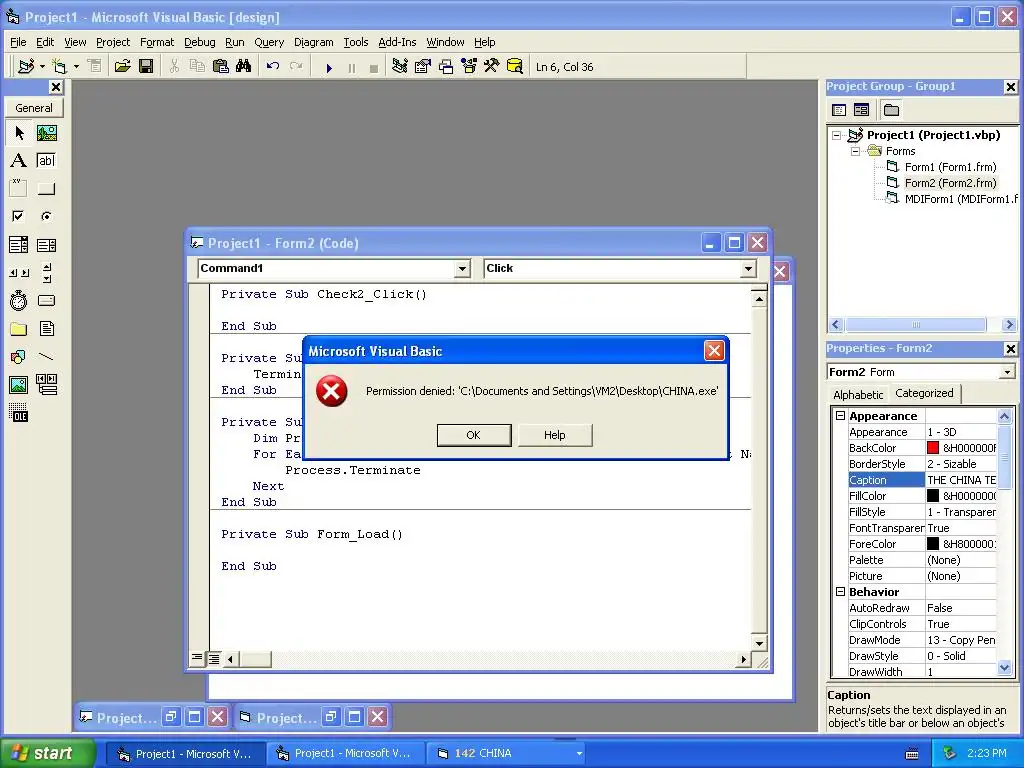Switch code window to Procedure View
Viewport: 1024px width, 768px height.
click(197, 658)
